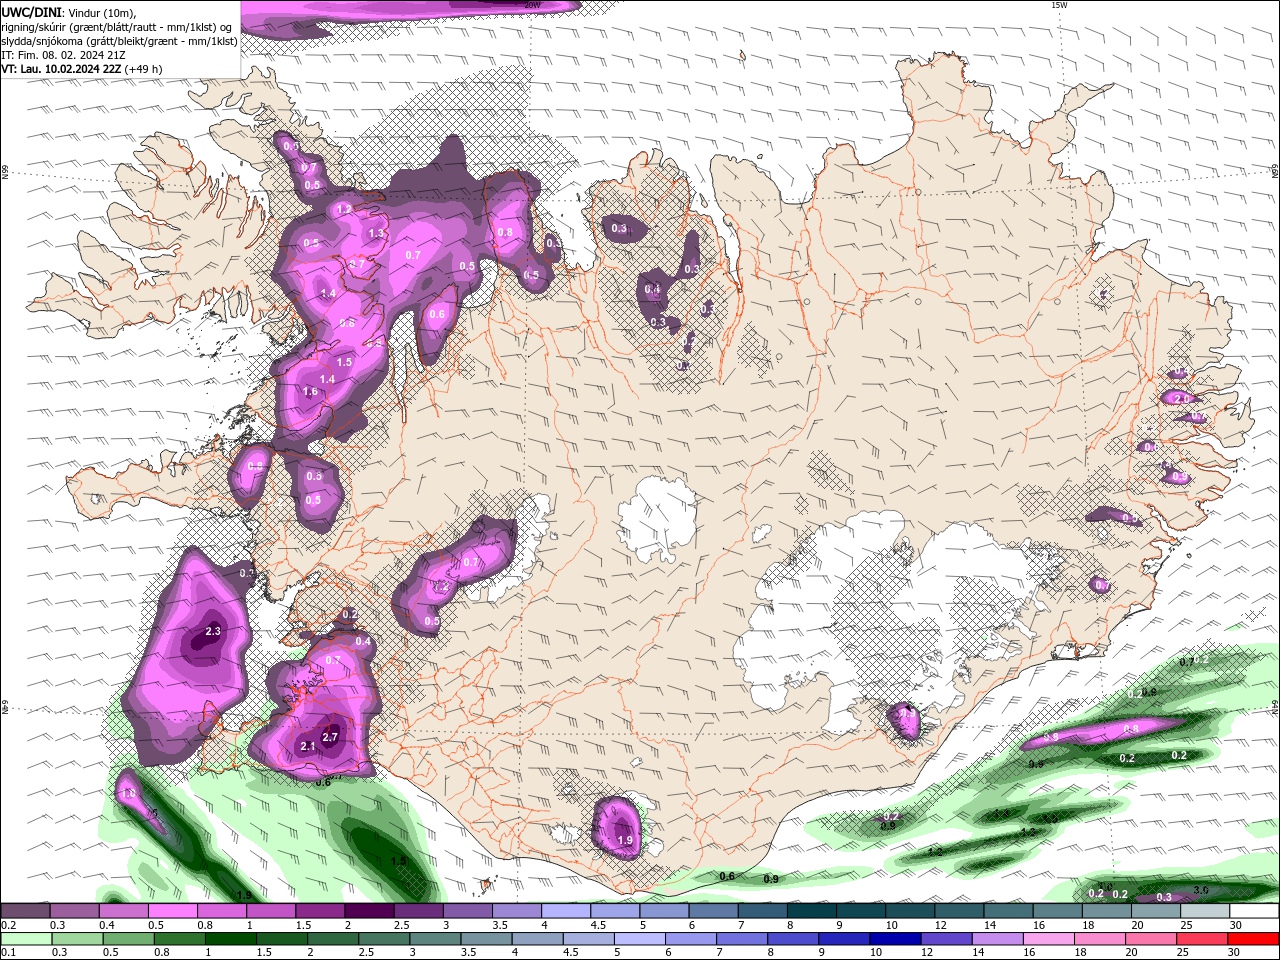This screenshot has height=960, width=1280.
Task: Pick the bottom row lilac swatch between 14 and 16
Action: (997, 939)
